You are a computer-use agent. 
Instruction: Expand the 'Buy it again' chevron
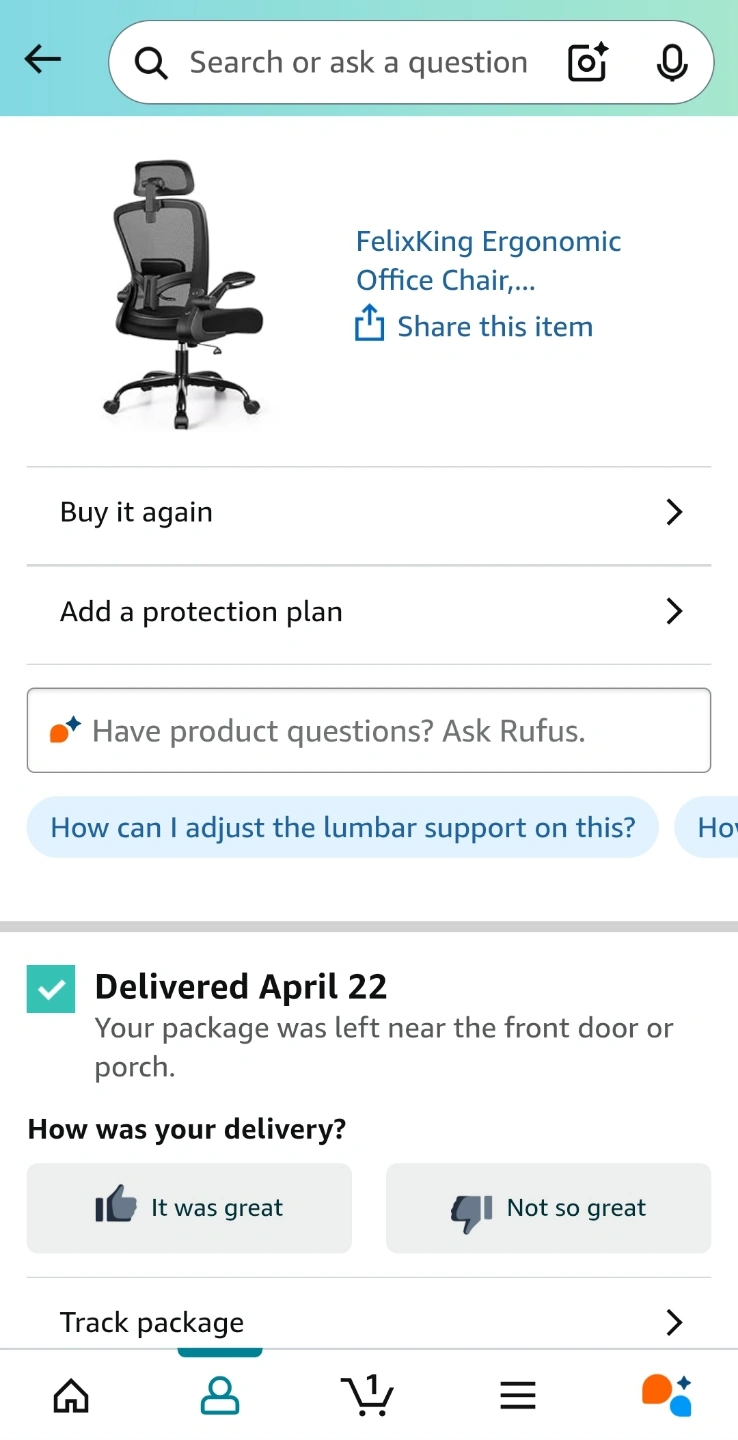(675, 512)
